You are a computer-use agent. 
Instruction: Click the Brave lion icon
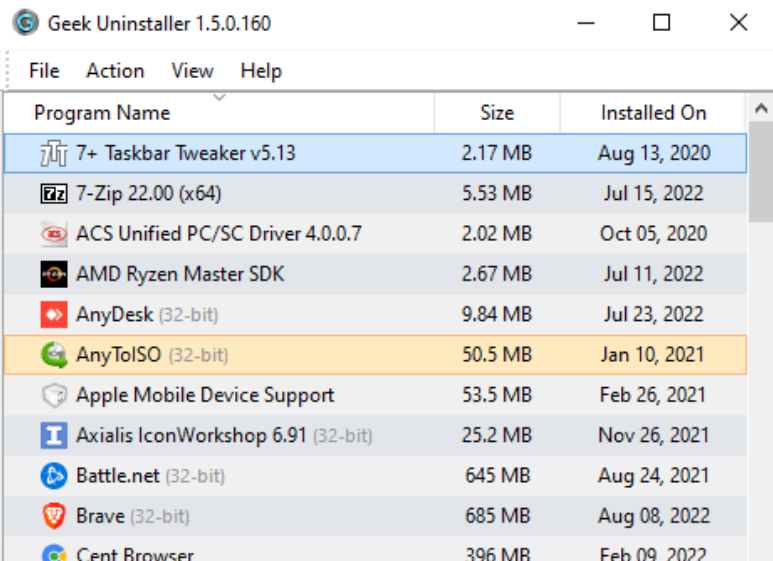pos(54,516)
